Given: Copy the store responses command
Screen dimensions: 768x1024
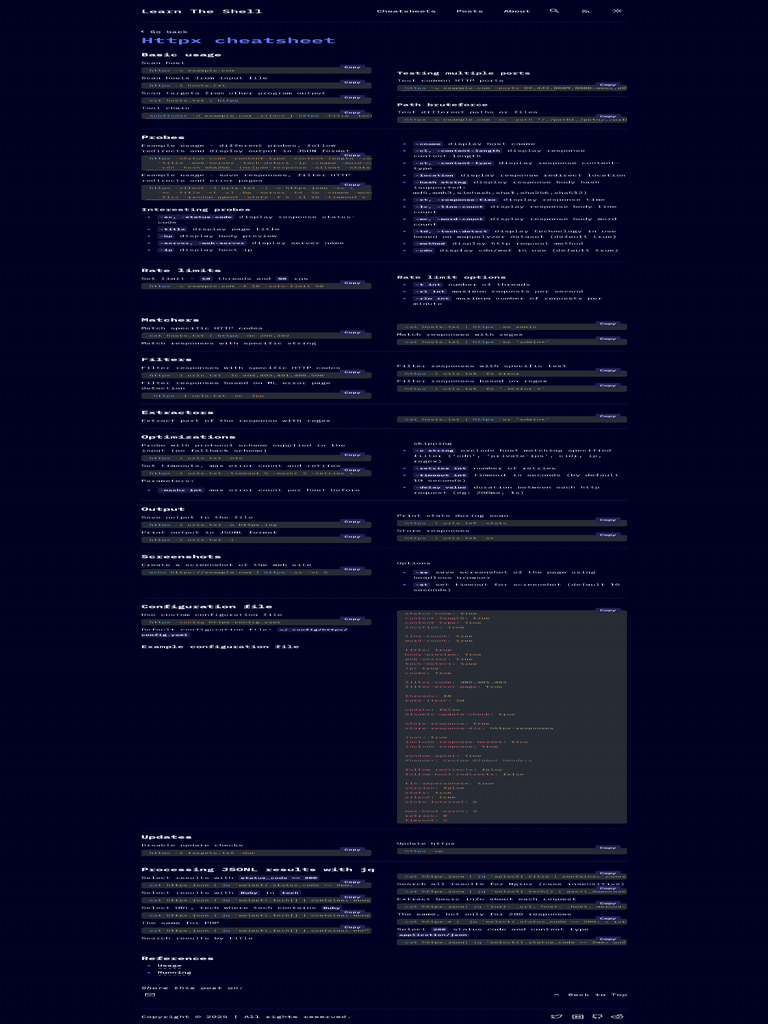Looking at the screenshot, I should [607, 535].
